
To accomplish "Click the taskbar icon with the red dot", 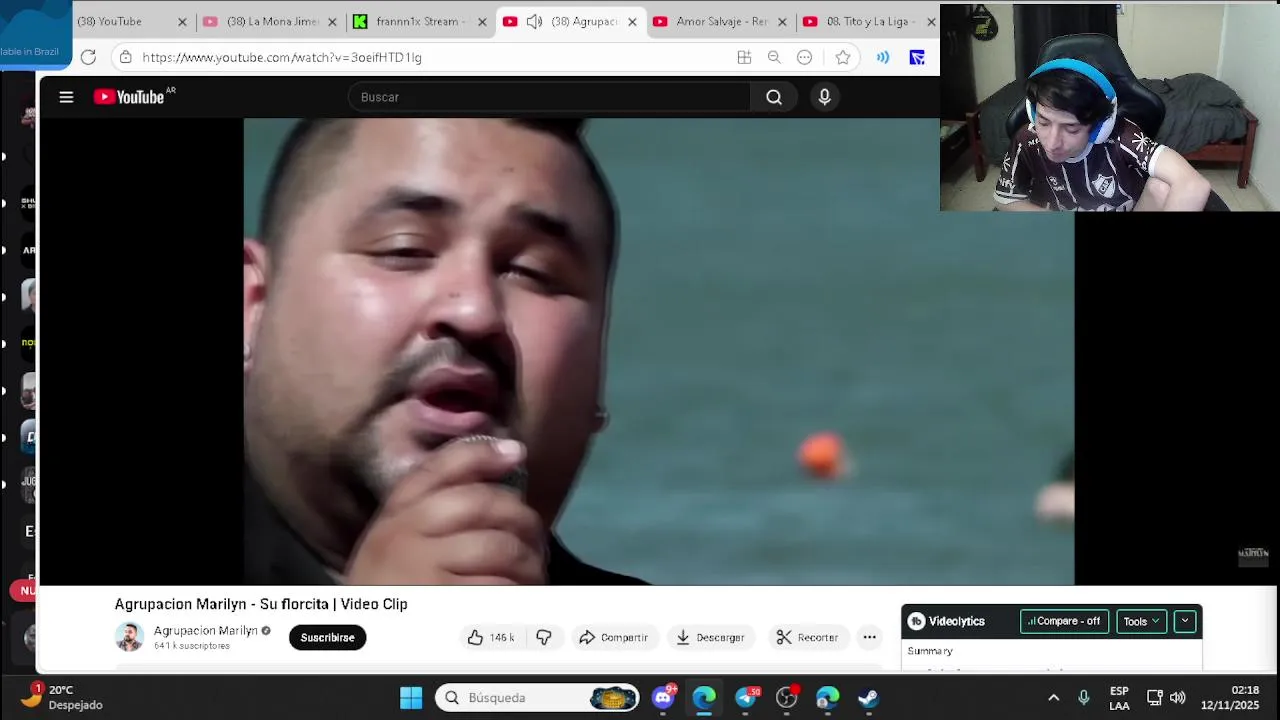I will point(787,697).
